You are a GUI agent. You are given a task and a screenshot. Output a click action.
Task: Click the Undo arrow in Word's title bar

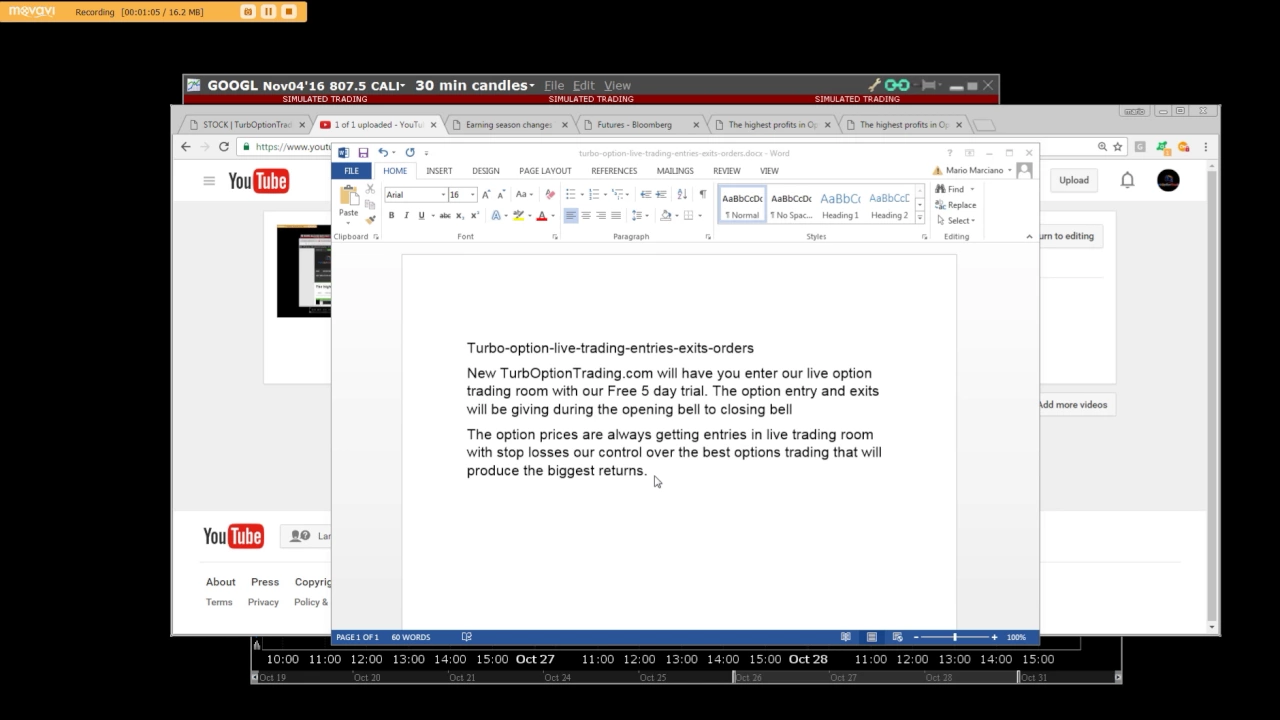[x=382, y=153]
